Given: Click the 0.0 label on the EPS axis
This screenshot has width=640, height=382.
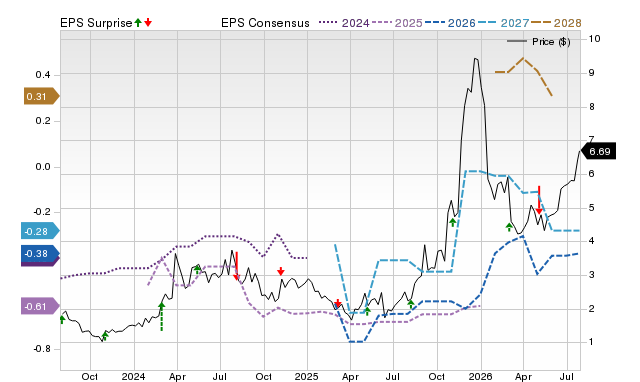Looking at the screenshot, I should click(42, 167).
